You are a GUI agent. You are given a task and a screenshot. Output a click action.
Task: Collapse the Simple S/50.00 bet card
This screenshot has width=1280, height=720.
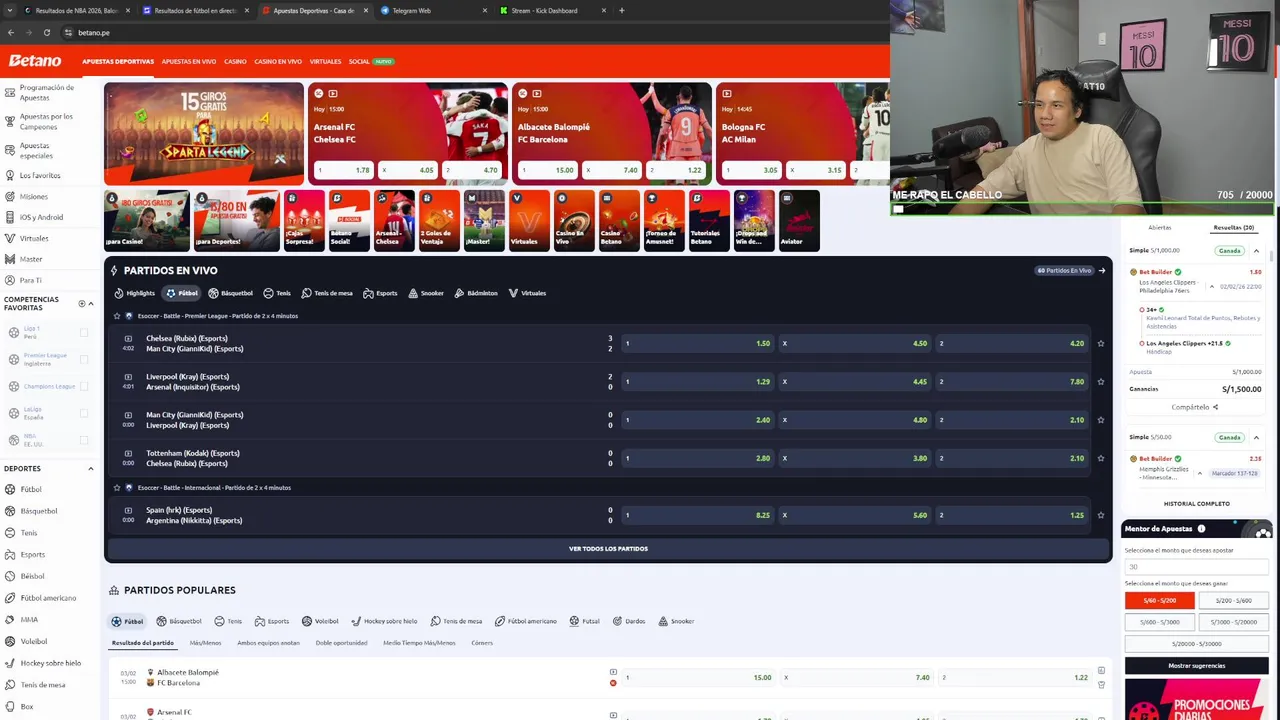[1256, 437]
